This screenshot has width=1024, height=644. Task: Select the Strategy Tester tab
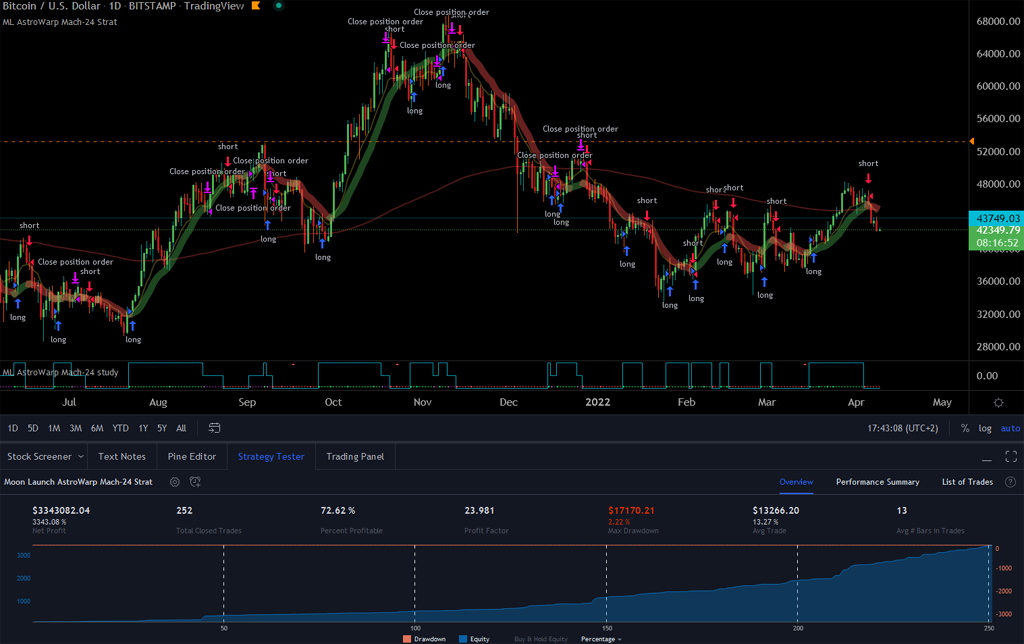point(271,457)
